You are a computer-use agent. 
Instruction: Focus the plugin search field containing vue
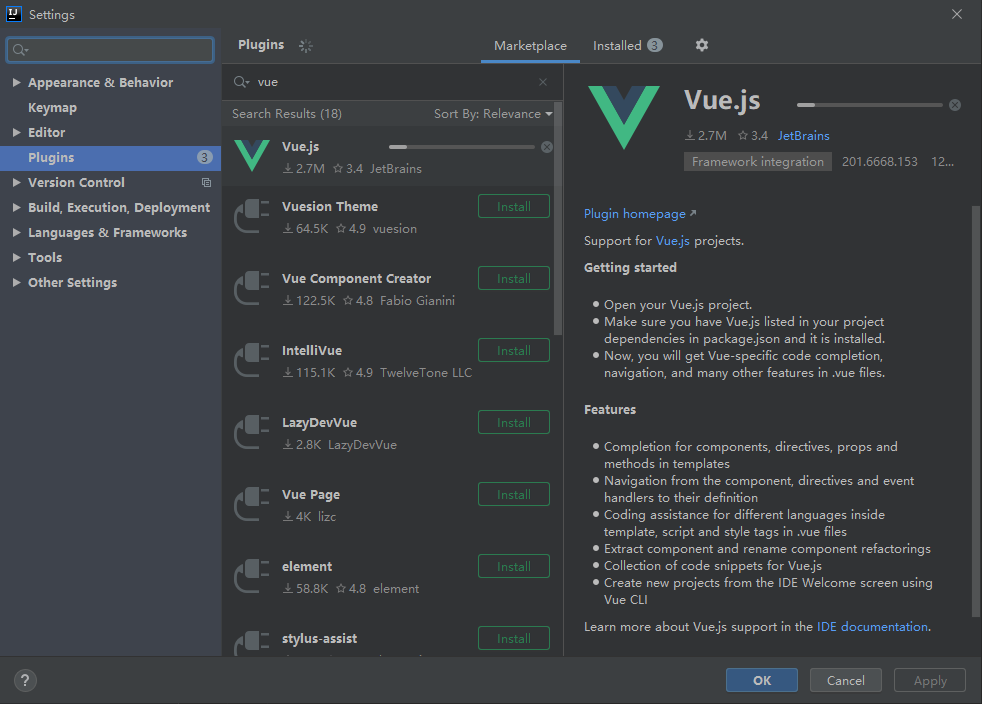[x=392, y=82]
